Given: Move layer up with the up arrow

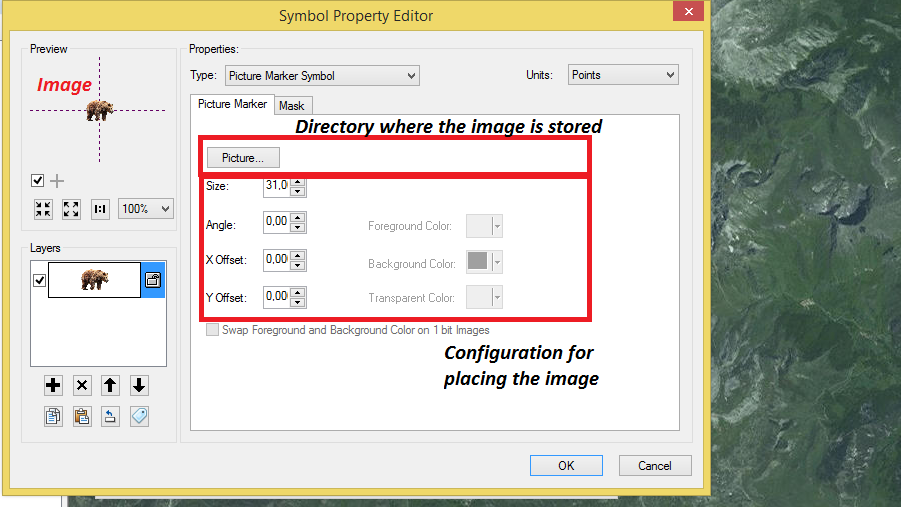Looking at the screenshot, I should [111, 385].
